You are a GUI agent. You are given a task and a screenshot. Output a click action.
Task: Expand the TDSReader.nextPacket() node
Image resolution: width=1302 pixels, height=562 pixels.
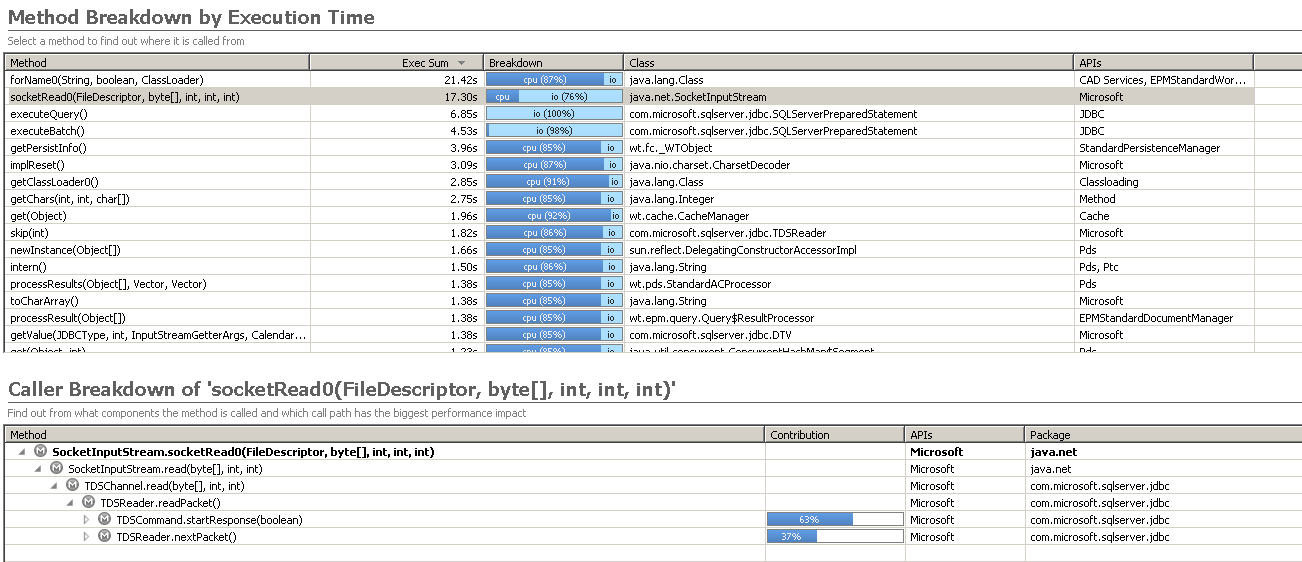[x=86, y=537]
